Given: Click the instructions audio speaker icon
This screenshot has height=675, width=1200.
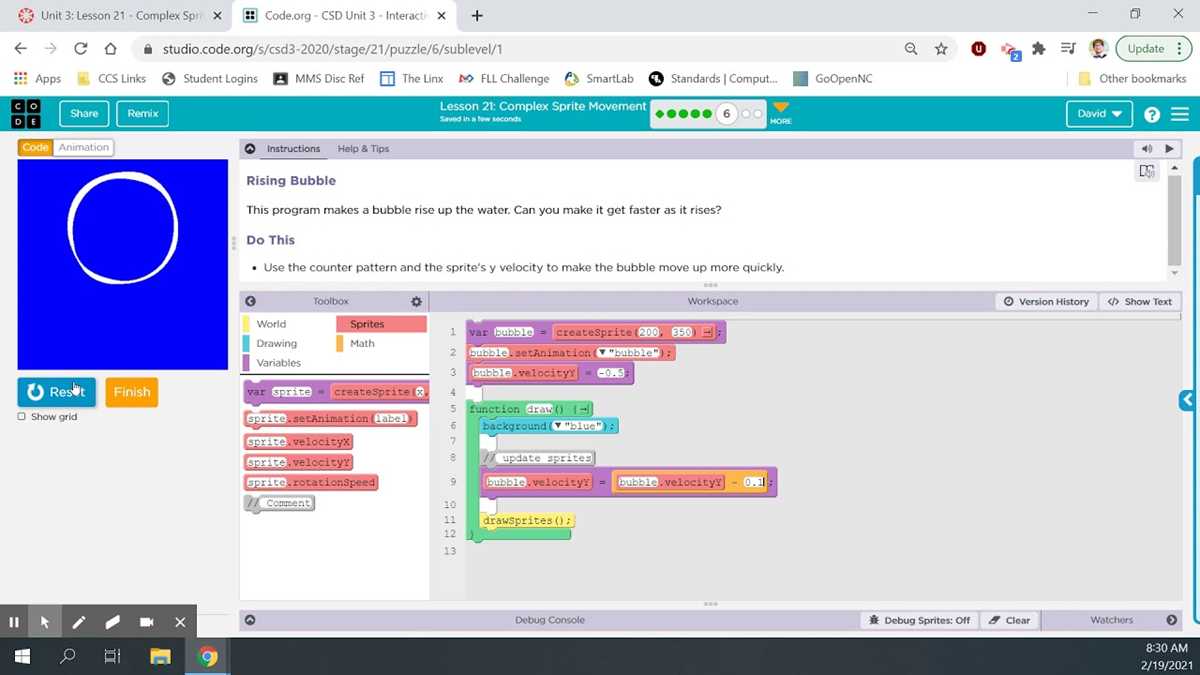Looking at the screenshot, I should click(x=1147, y=149).
